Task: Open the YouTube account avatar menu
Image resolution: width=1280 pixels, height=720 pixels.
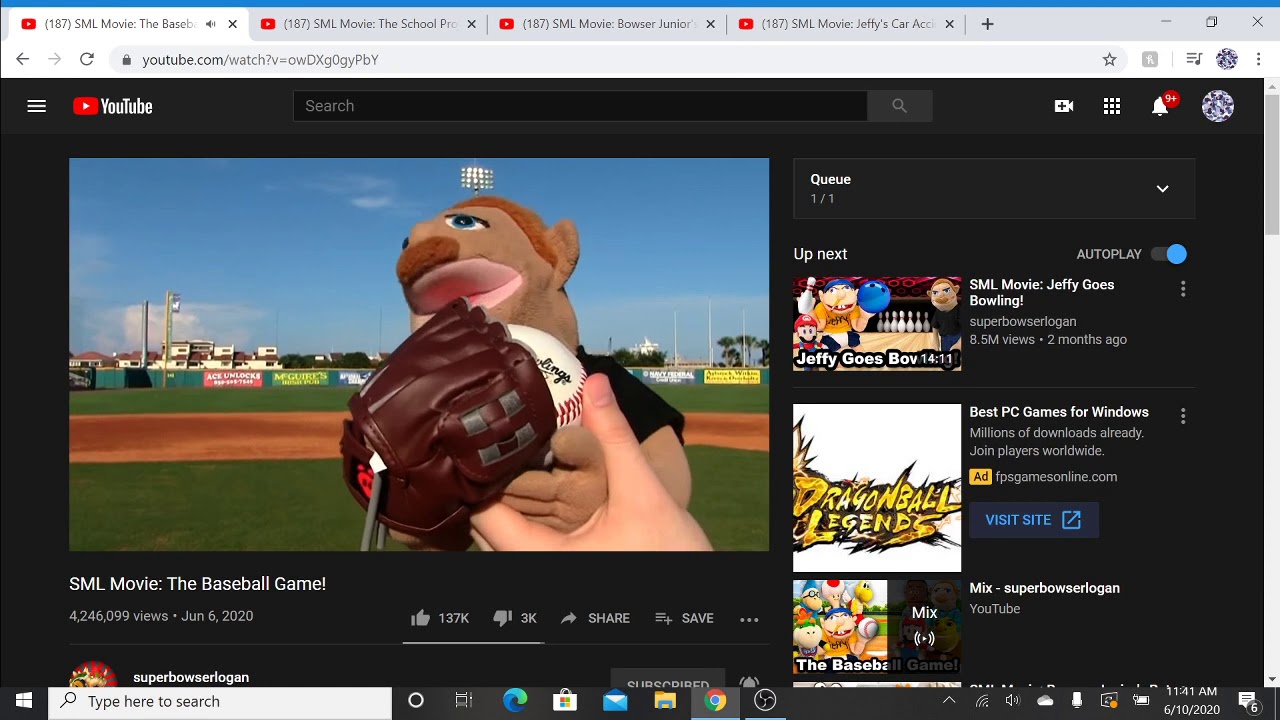Action: pos(1218,106)
